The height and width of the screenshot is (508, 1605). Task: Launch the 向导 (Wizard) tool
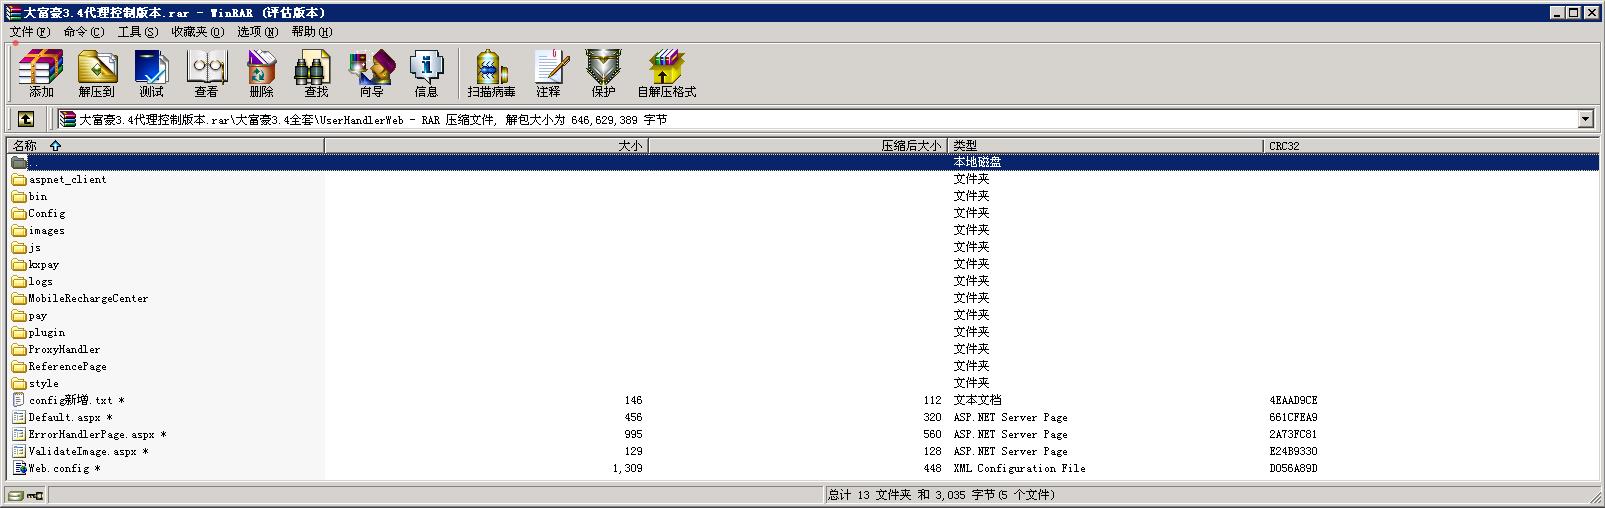[x=371, y=73]
